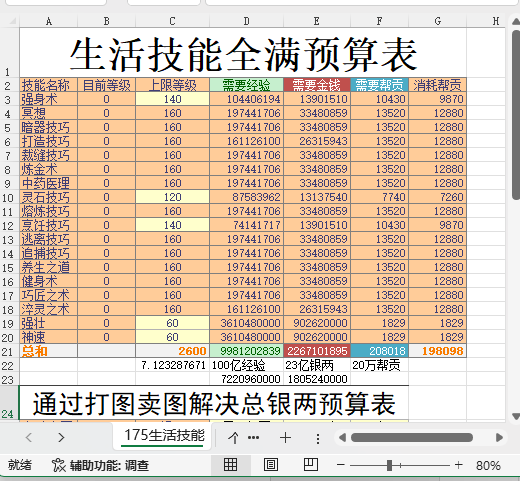Select the 淬灵之术 cell

click(x=49, y=309)
